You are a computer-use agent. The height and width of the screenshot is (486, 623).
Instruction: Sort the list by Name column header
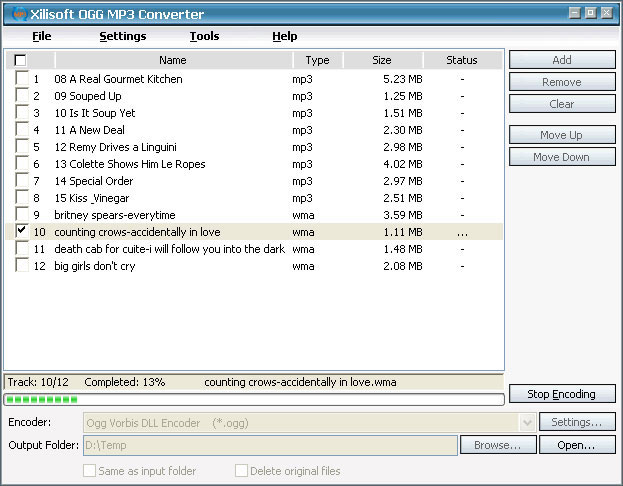click(x=172, y=60)
